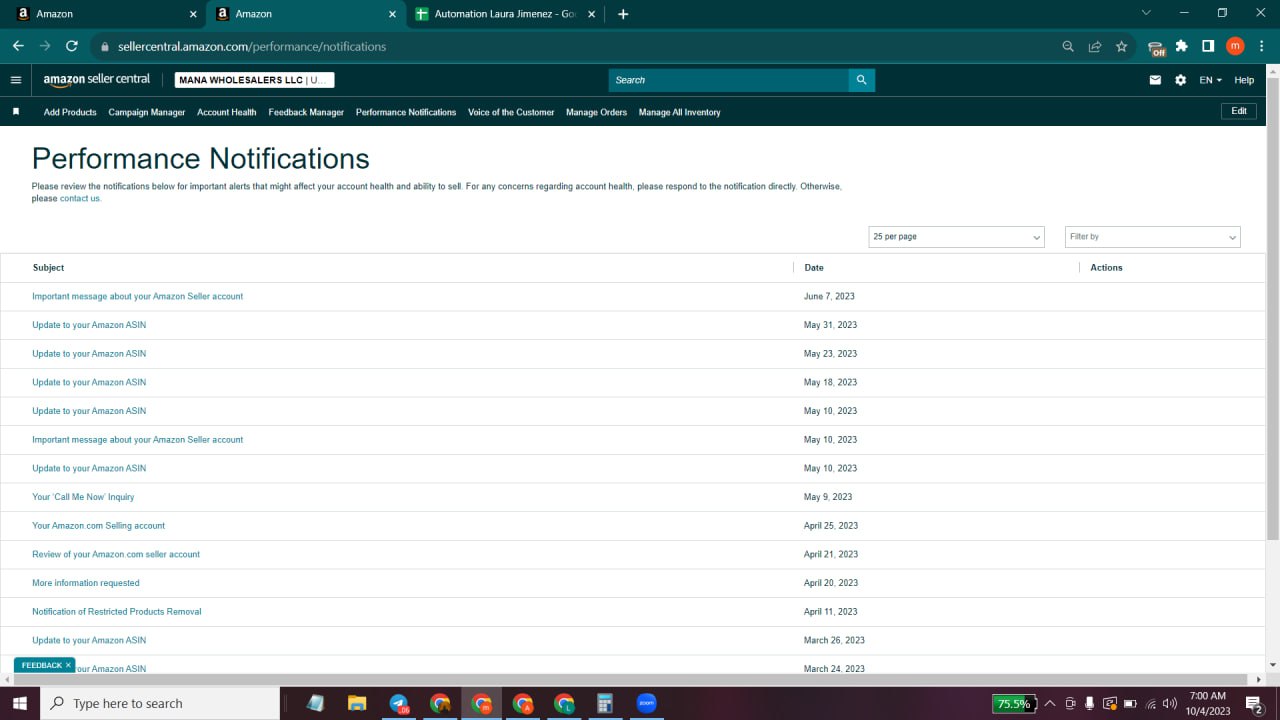Open the Calculator taskbar icon
This screenshot has width=1280, height=720.
604,703
